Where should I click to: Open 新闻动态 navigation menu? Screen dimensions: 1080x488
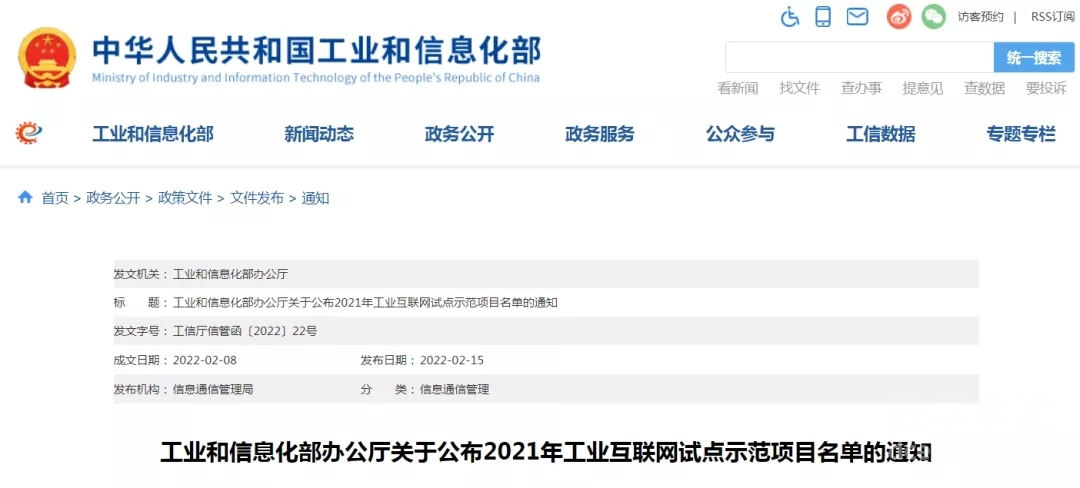tap(319, 134)
